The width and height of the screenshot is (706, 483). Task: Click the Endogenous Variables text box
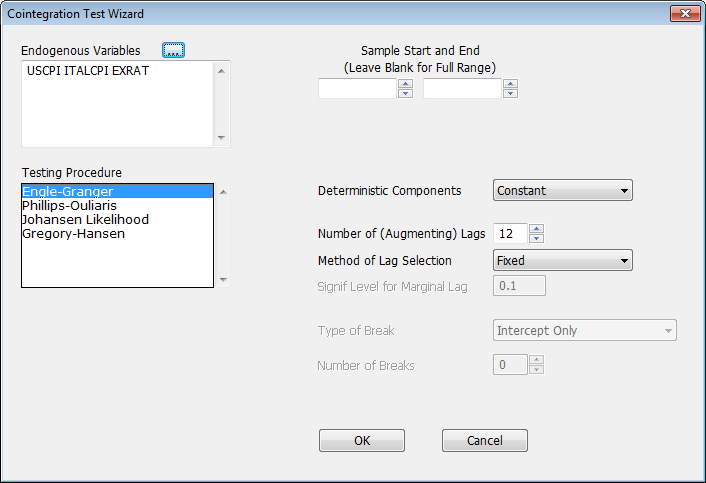pyautogui.click(x=116, y=103)
